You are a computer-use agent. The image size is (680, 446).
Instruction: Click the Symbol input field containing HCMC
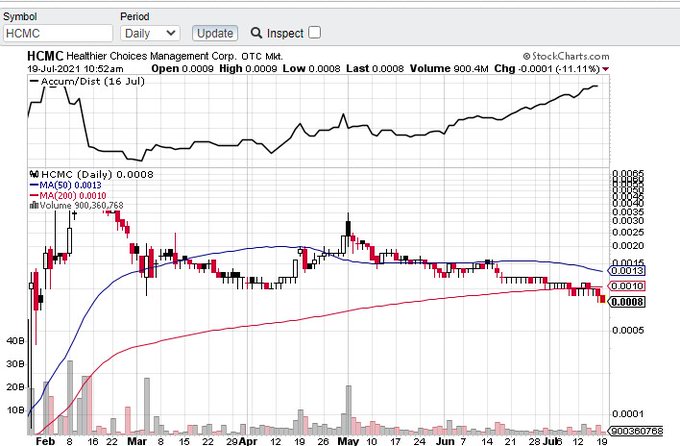pos(58,33)
